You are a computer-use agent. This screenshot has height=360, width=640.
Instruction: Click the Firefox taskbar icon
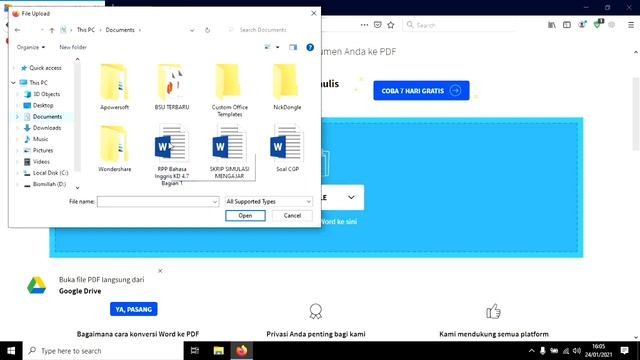[x=242, y=351]
